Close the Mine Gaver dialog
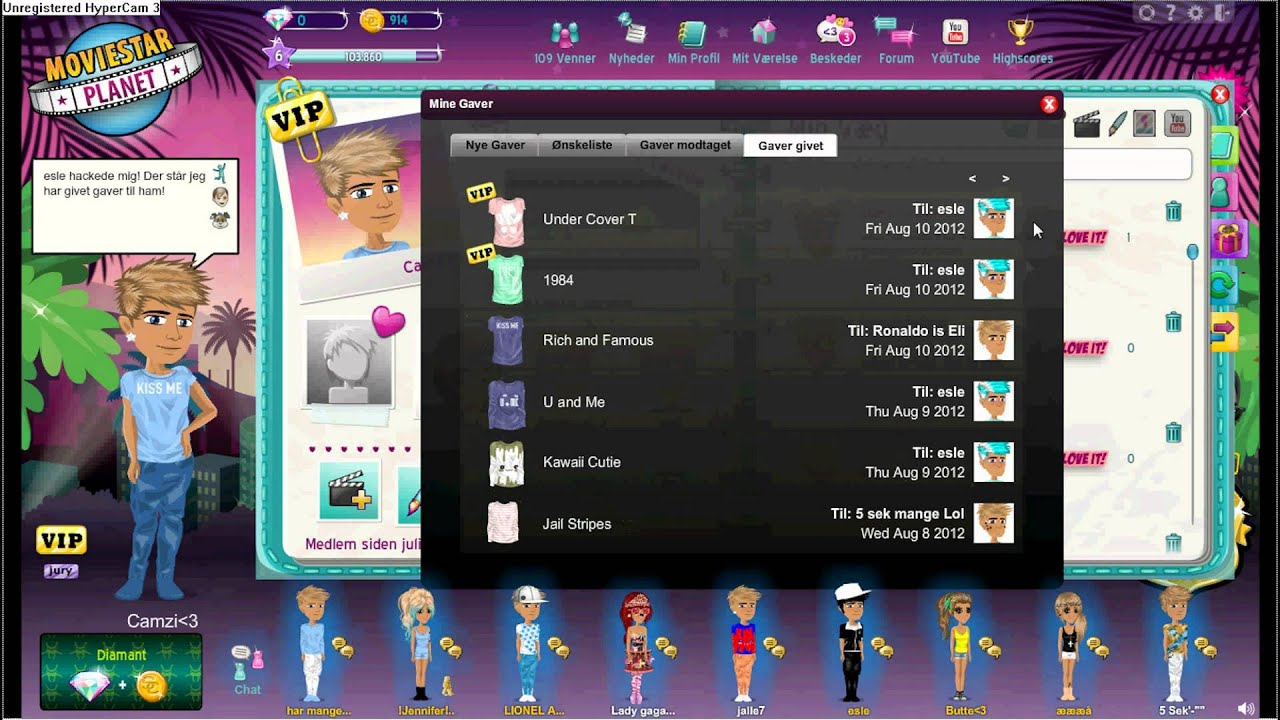This screenshot has width=1280, height=720. [x=1049, y=104]
